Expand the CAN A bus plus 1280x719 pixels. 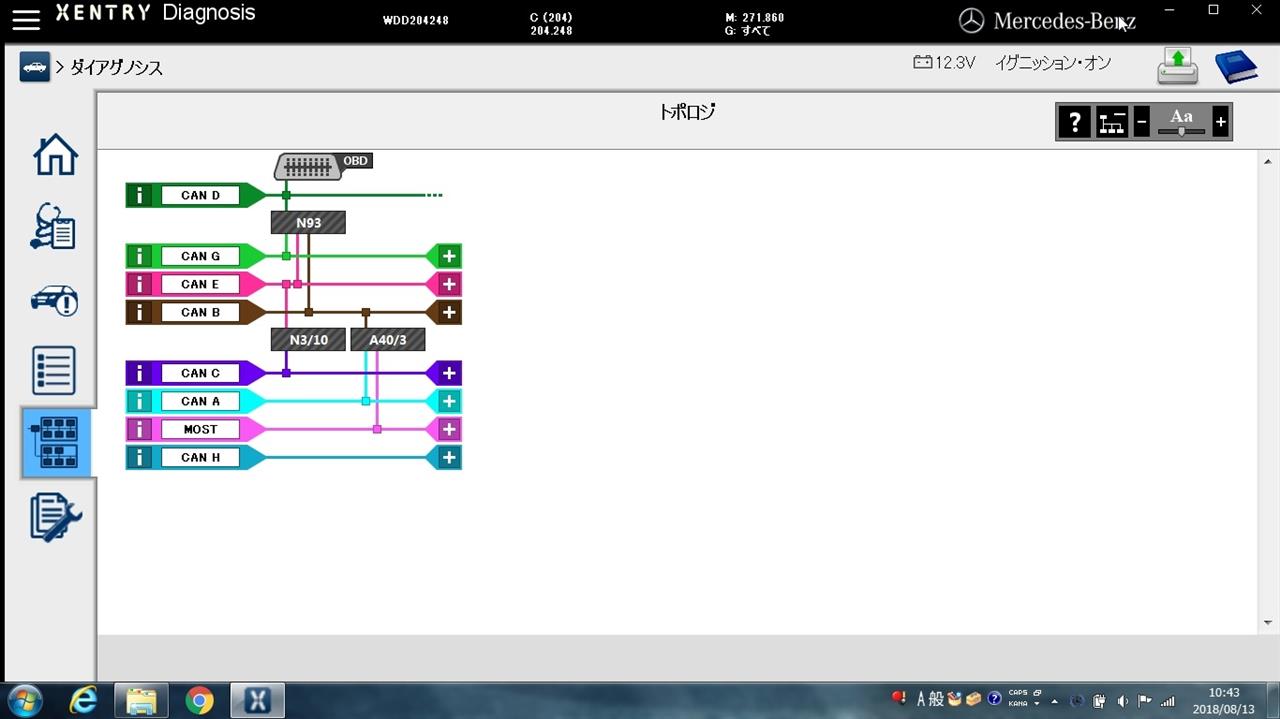(x=449, y=401)
